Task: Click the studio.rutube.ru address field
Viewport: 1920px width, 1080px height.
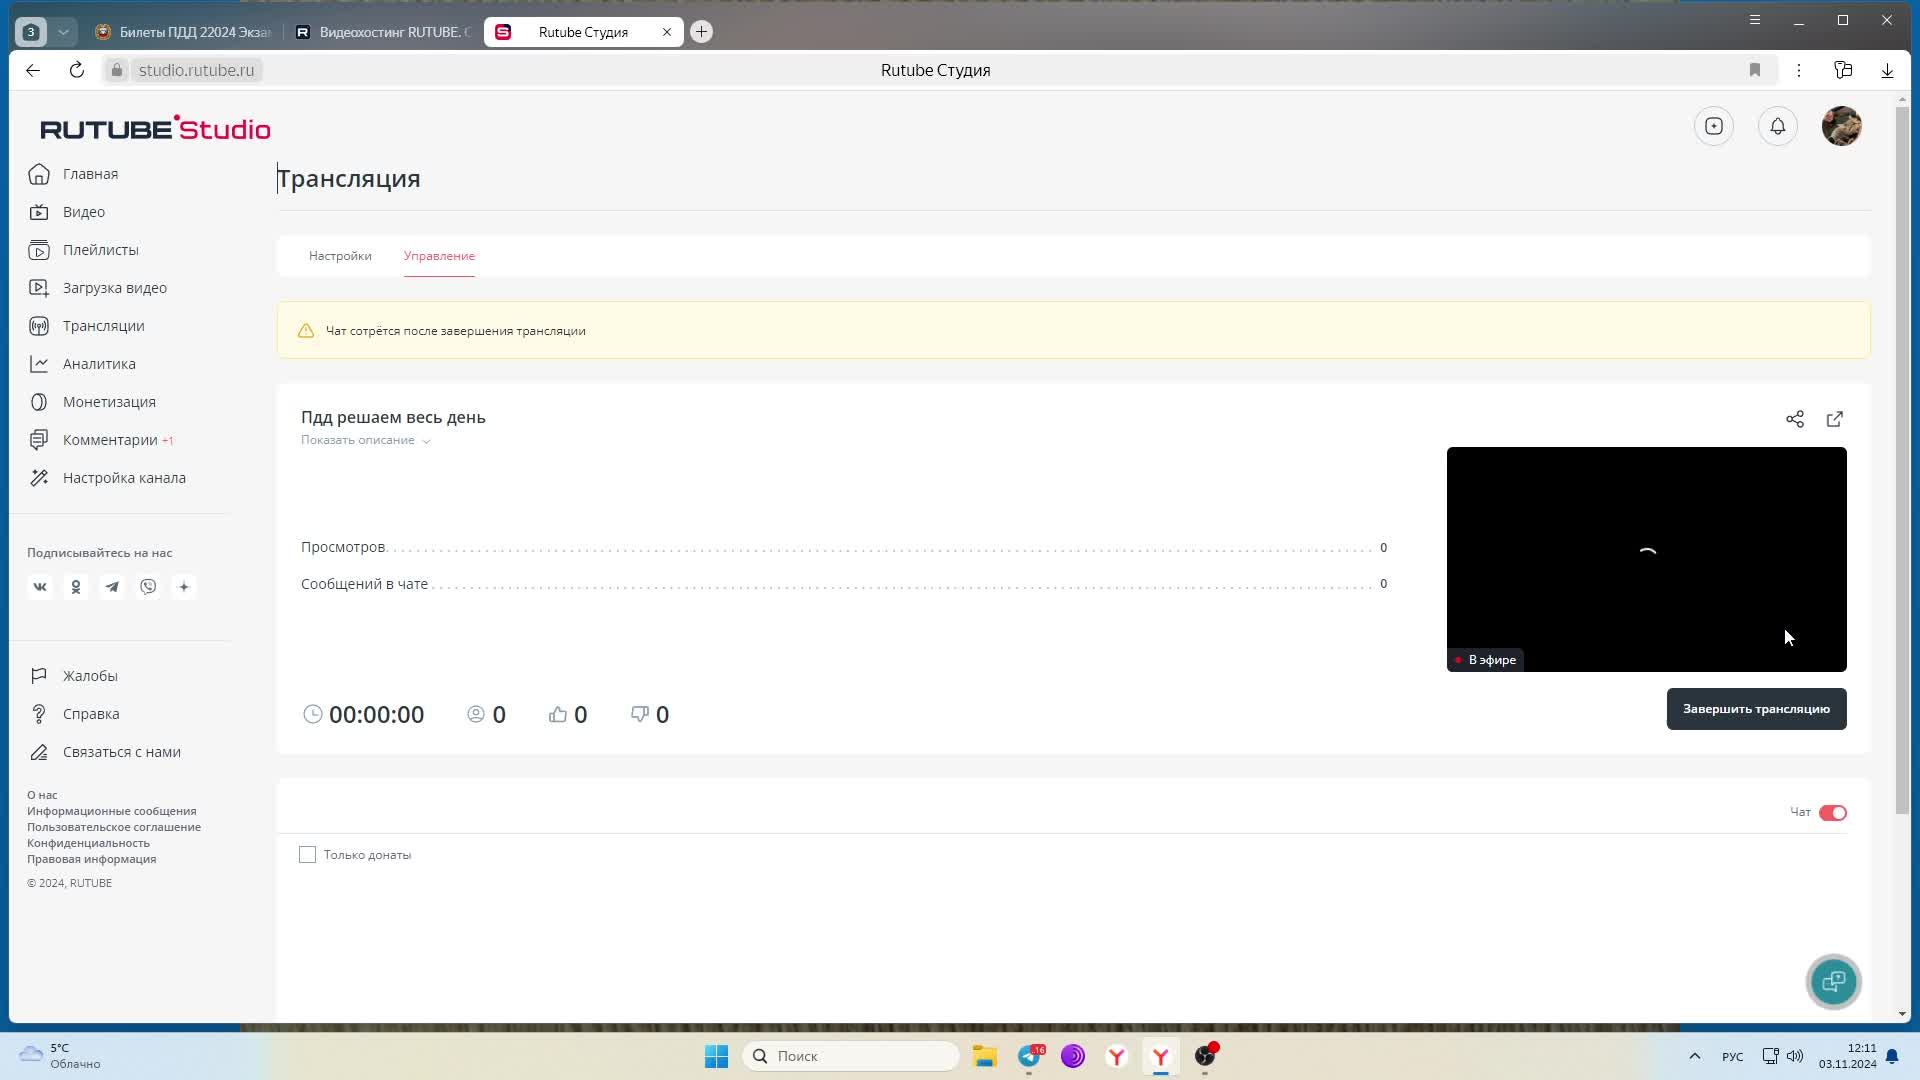Action: tap(198, 70)
